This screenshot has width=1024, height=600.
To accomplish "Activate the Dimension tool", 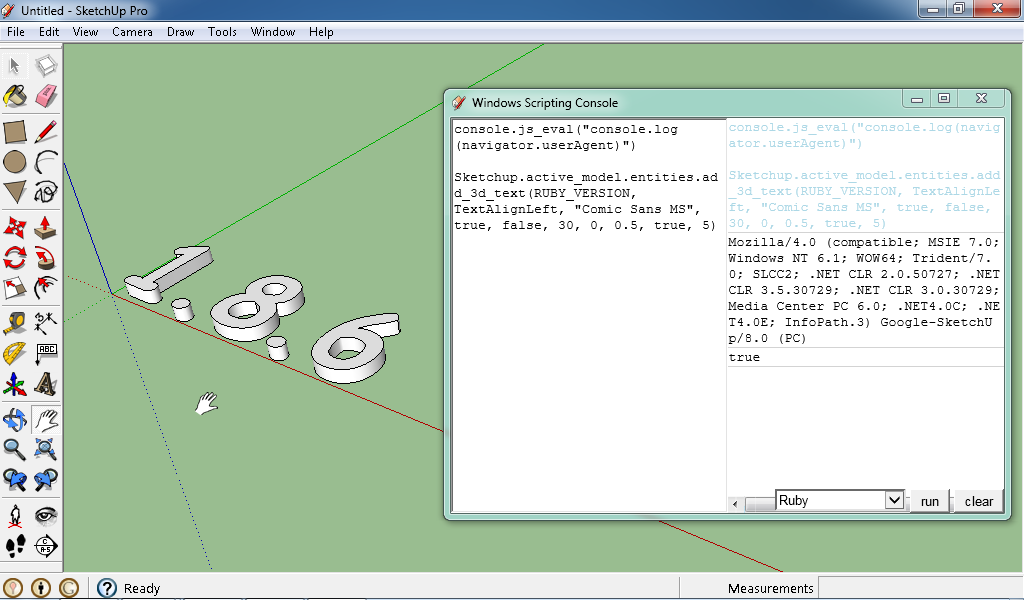I will (x=46, y=323).
